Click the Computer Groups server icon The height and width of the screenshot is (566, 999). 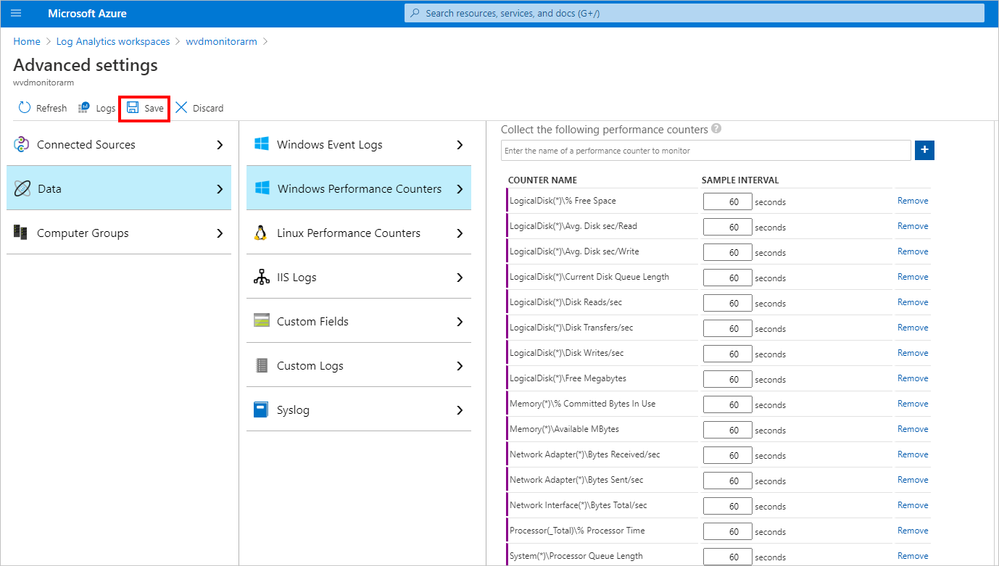click(x=20, y=233)
